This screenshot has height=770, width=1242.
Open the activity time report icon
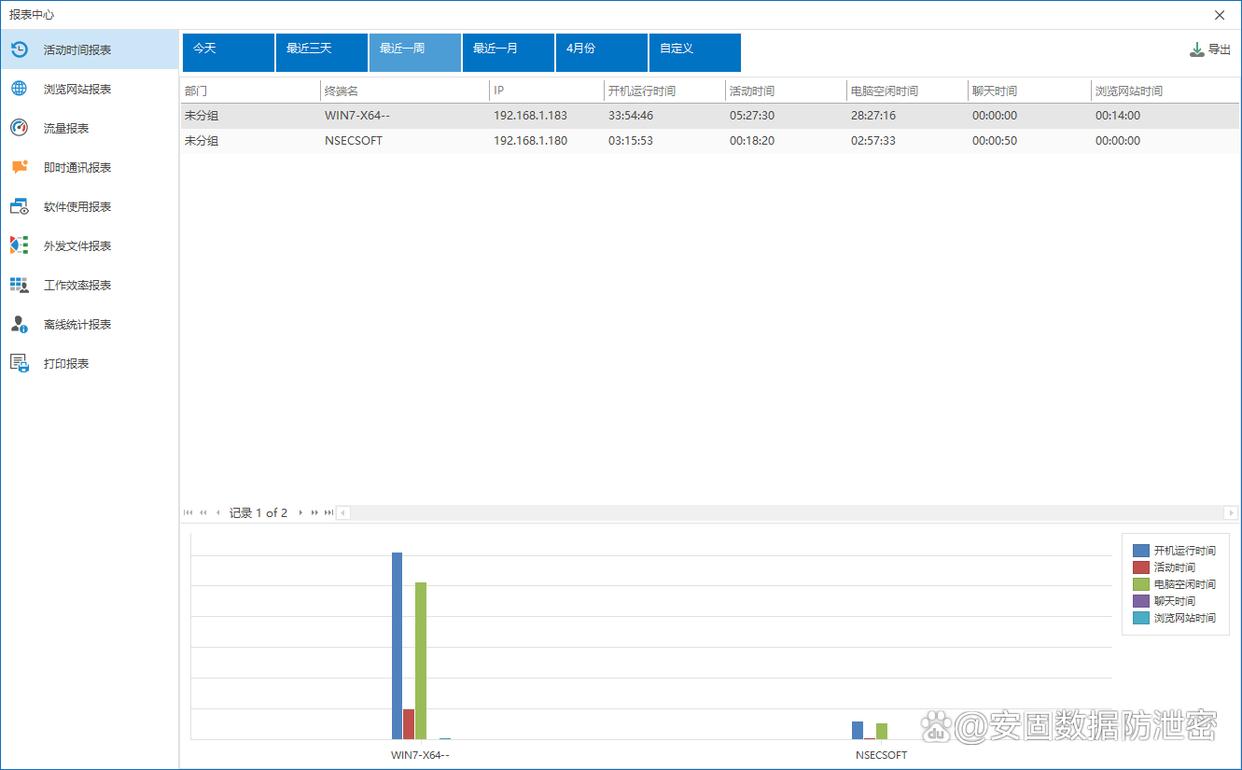pyautogui.click(x=19, y=49)
